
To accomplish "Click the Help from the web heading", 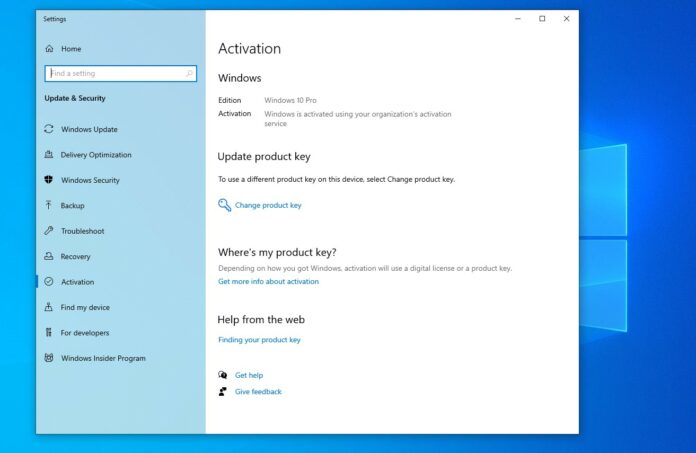I will tap(261, 319).
